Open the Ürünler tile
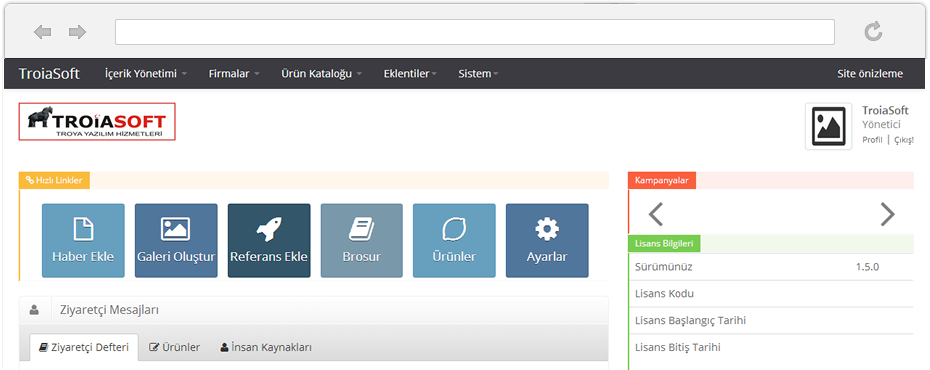This screenshot has width=930, height=370. (x=454, y=241)
